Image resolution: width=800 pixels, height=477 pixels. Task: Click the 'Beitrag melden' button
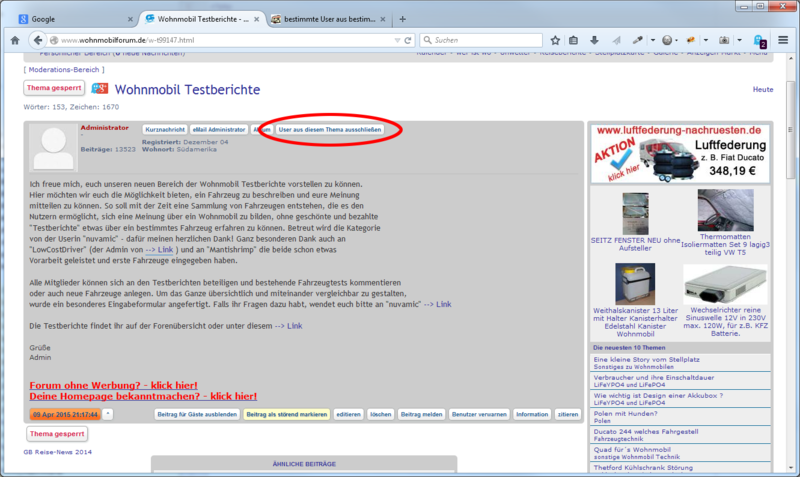coord(421,414)
